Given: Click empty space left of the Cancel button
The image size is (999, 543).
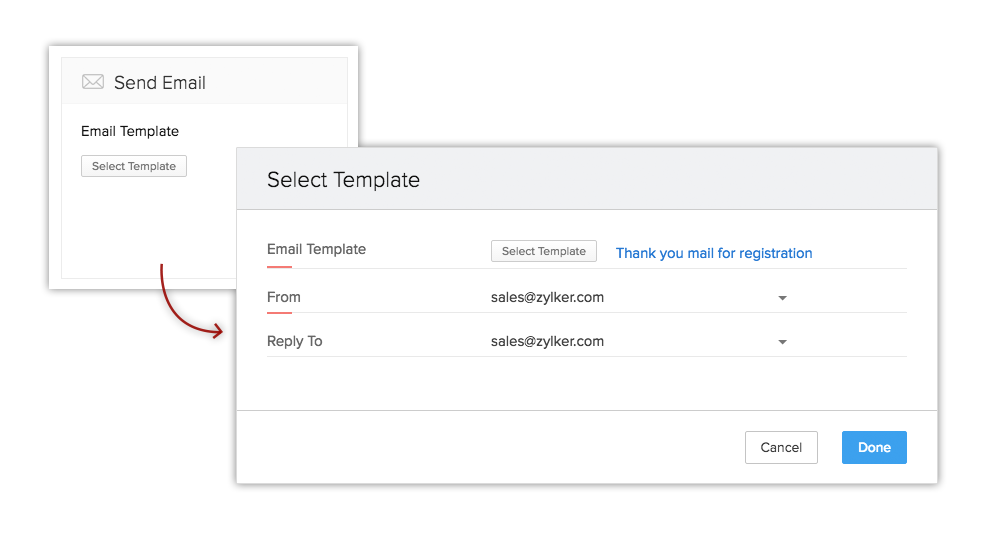Looking at the screenshot, I should [x=500, y=447].
